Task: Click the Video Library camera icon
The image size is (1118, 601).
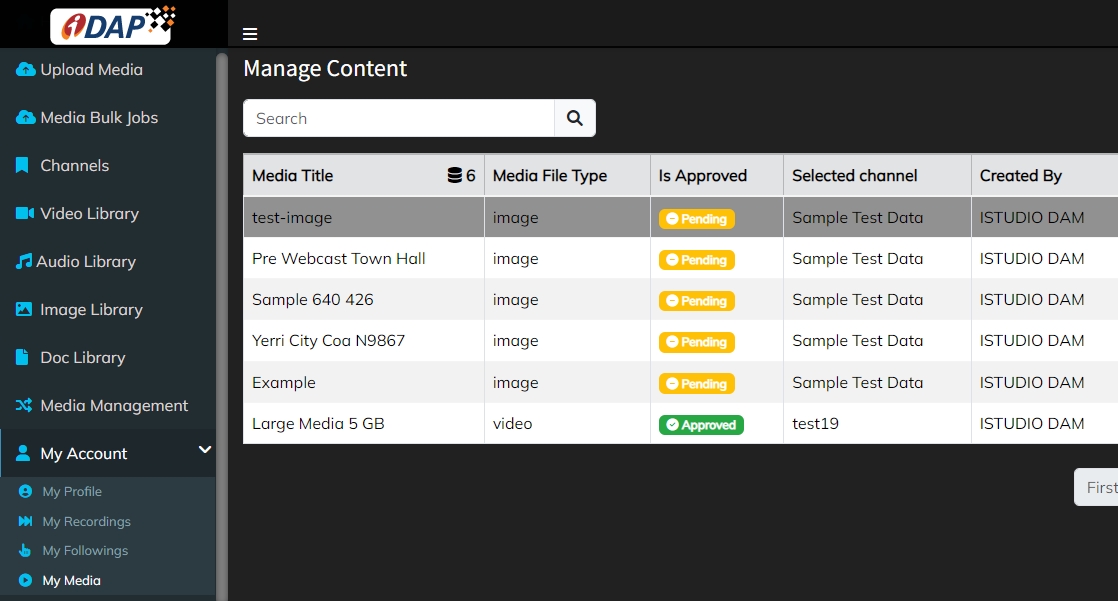Action: tap(25, 213)
